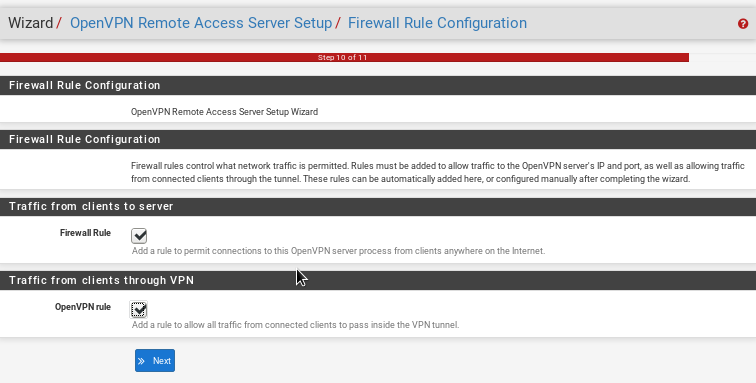
Task: Proceed with the blue Next button
Action: [155, 360]
